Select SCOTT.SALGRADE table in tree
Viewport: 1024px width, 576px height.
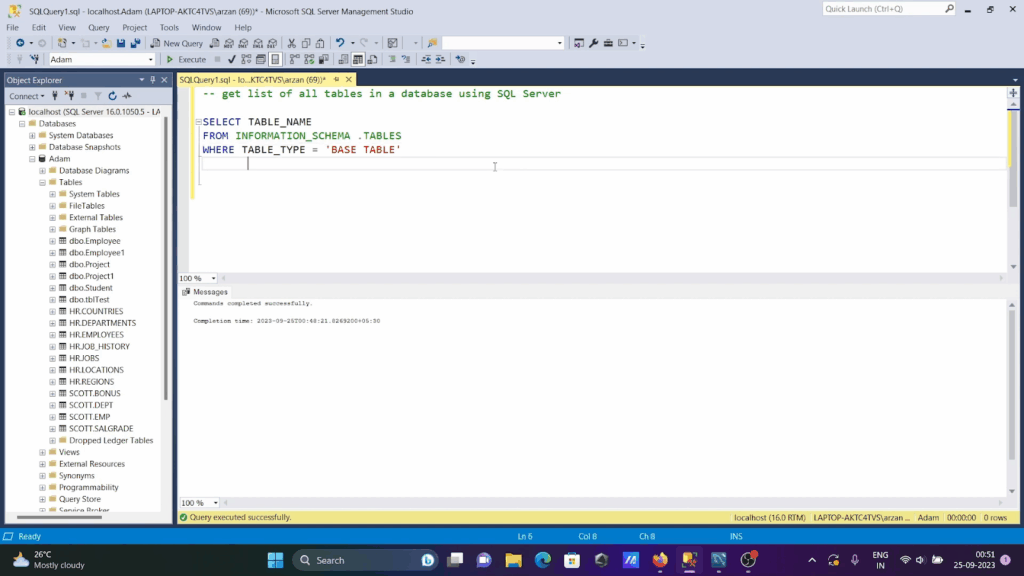pos(101,428)
